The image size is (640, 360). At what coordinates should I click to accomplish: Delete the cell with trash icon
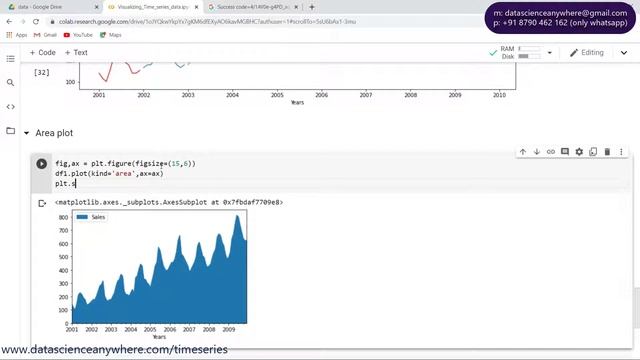click(x=607, y=152)
